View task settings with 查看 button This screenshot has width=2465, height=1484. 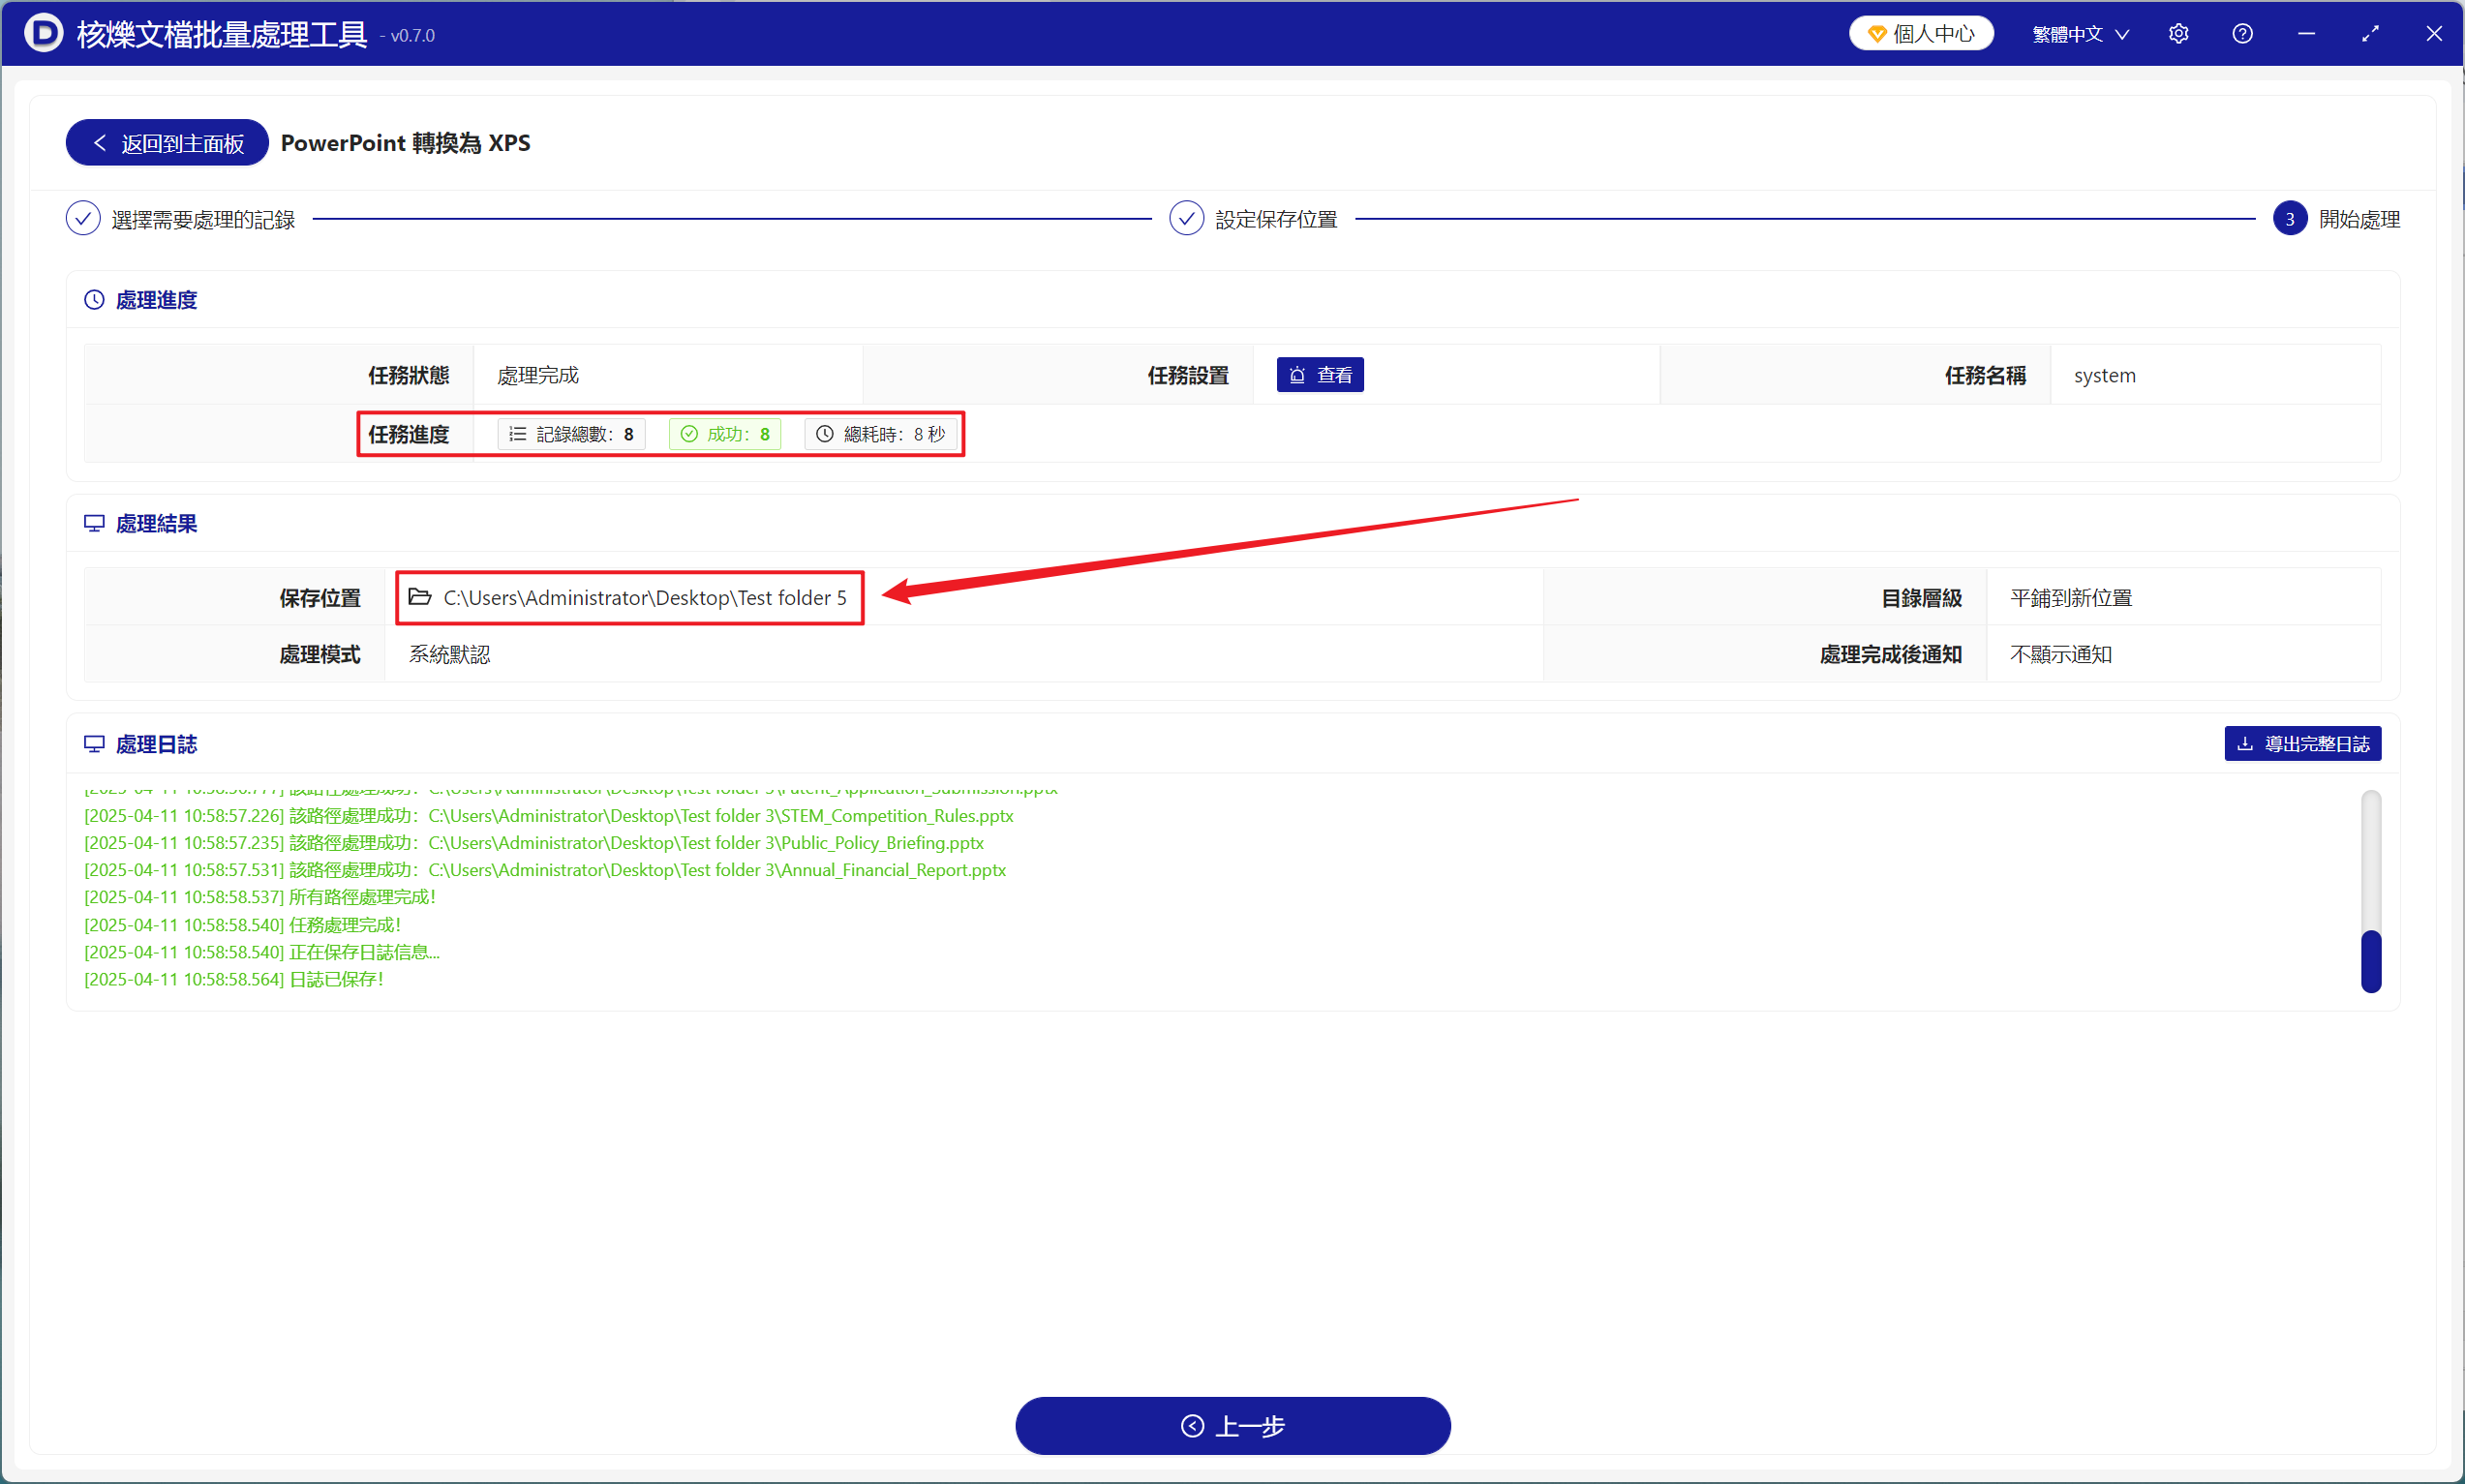[x=1320, y=375]
